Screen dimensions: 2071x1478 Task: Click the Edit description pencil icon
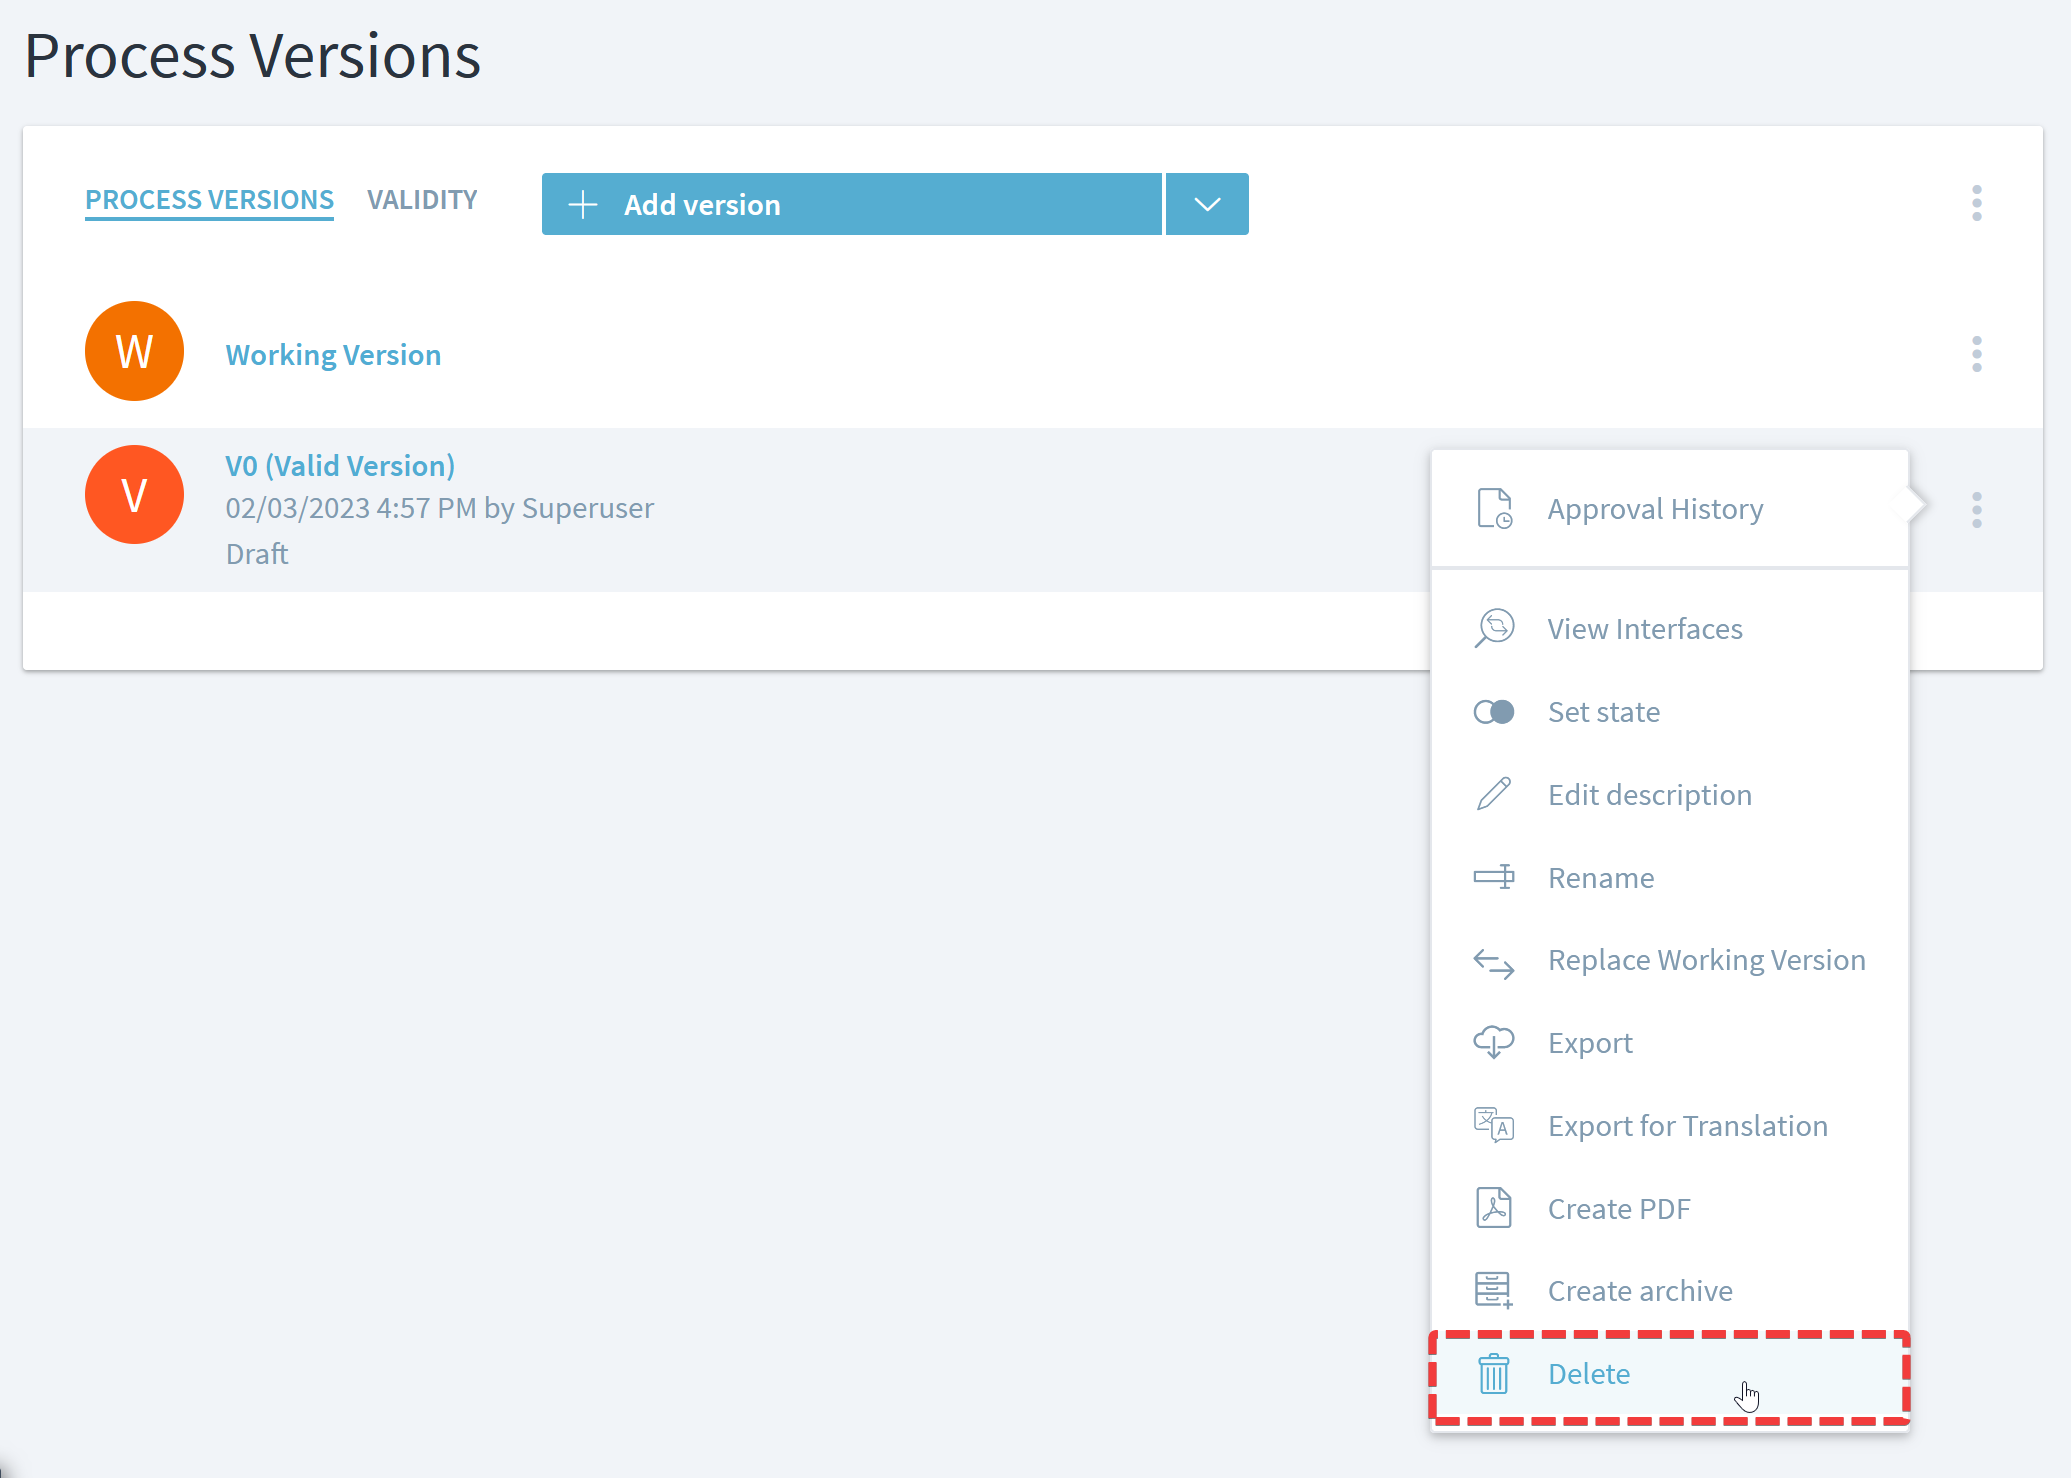[x=1494, y=794]
